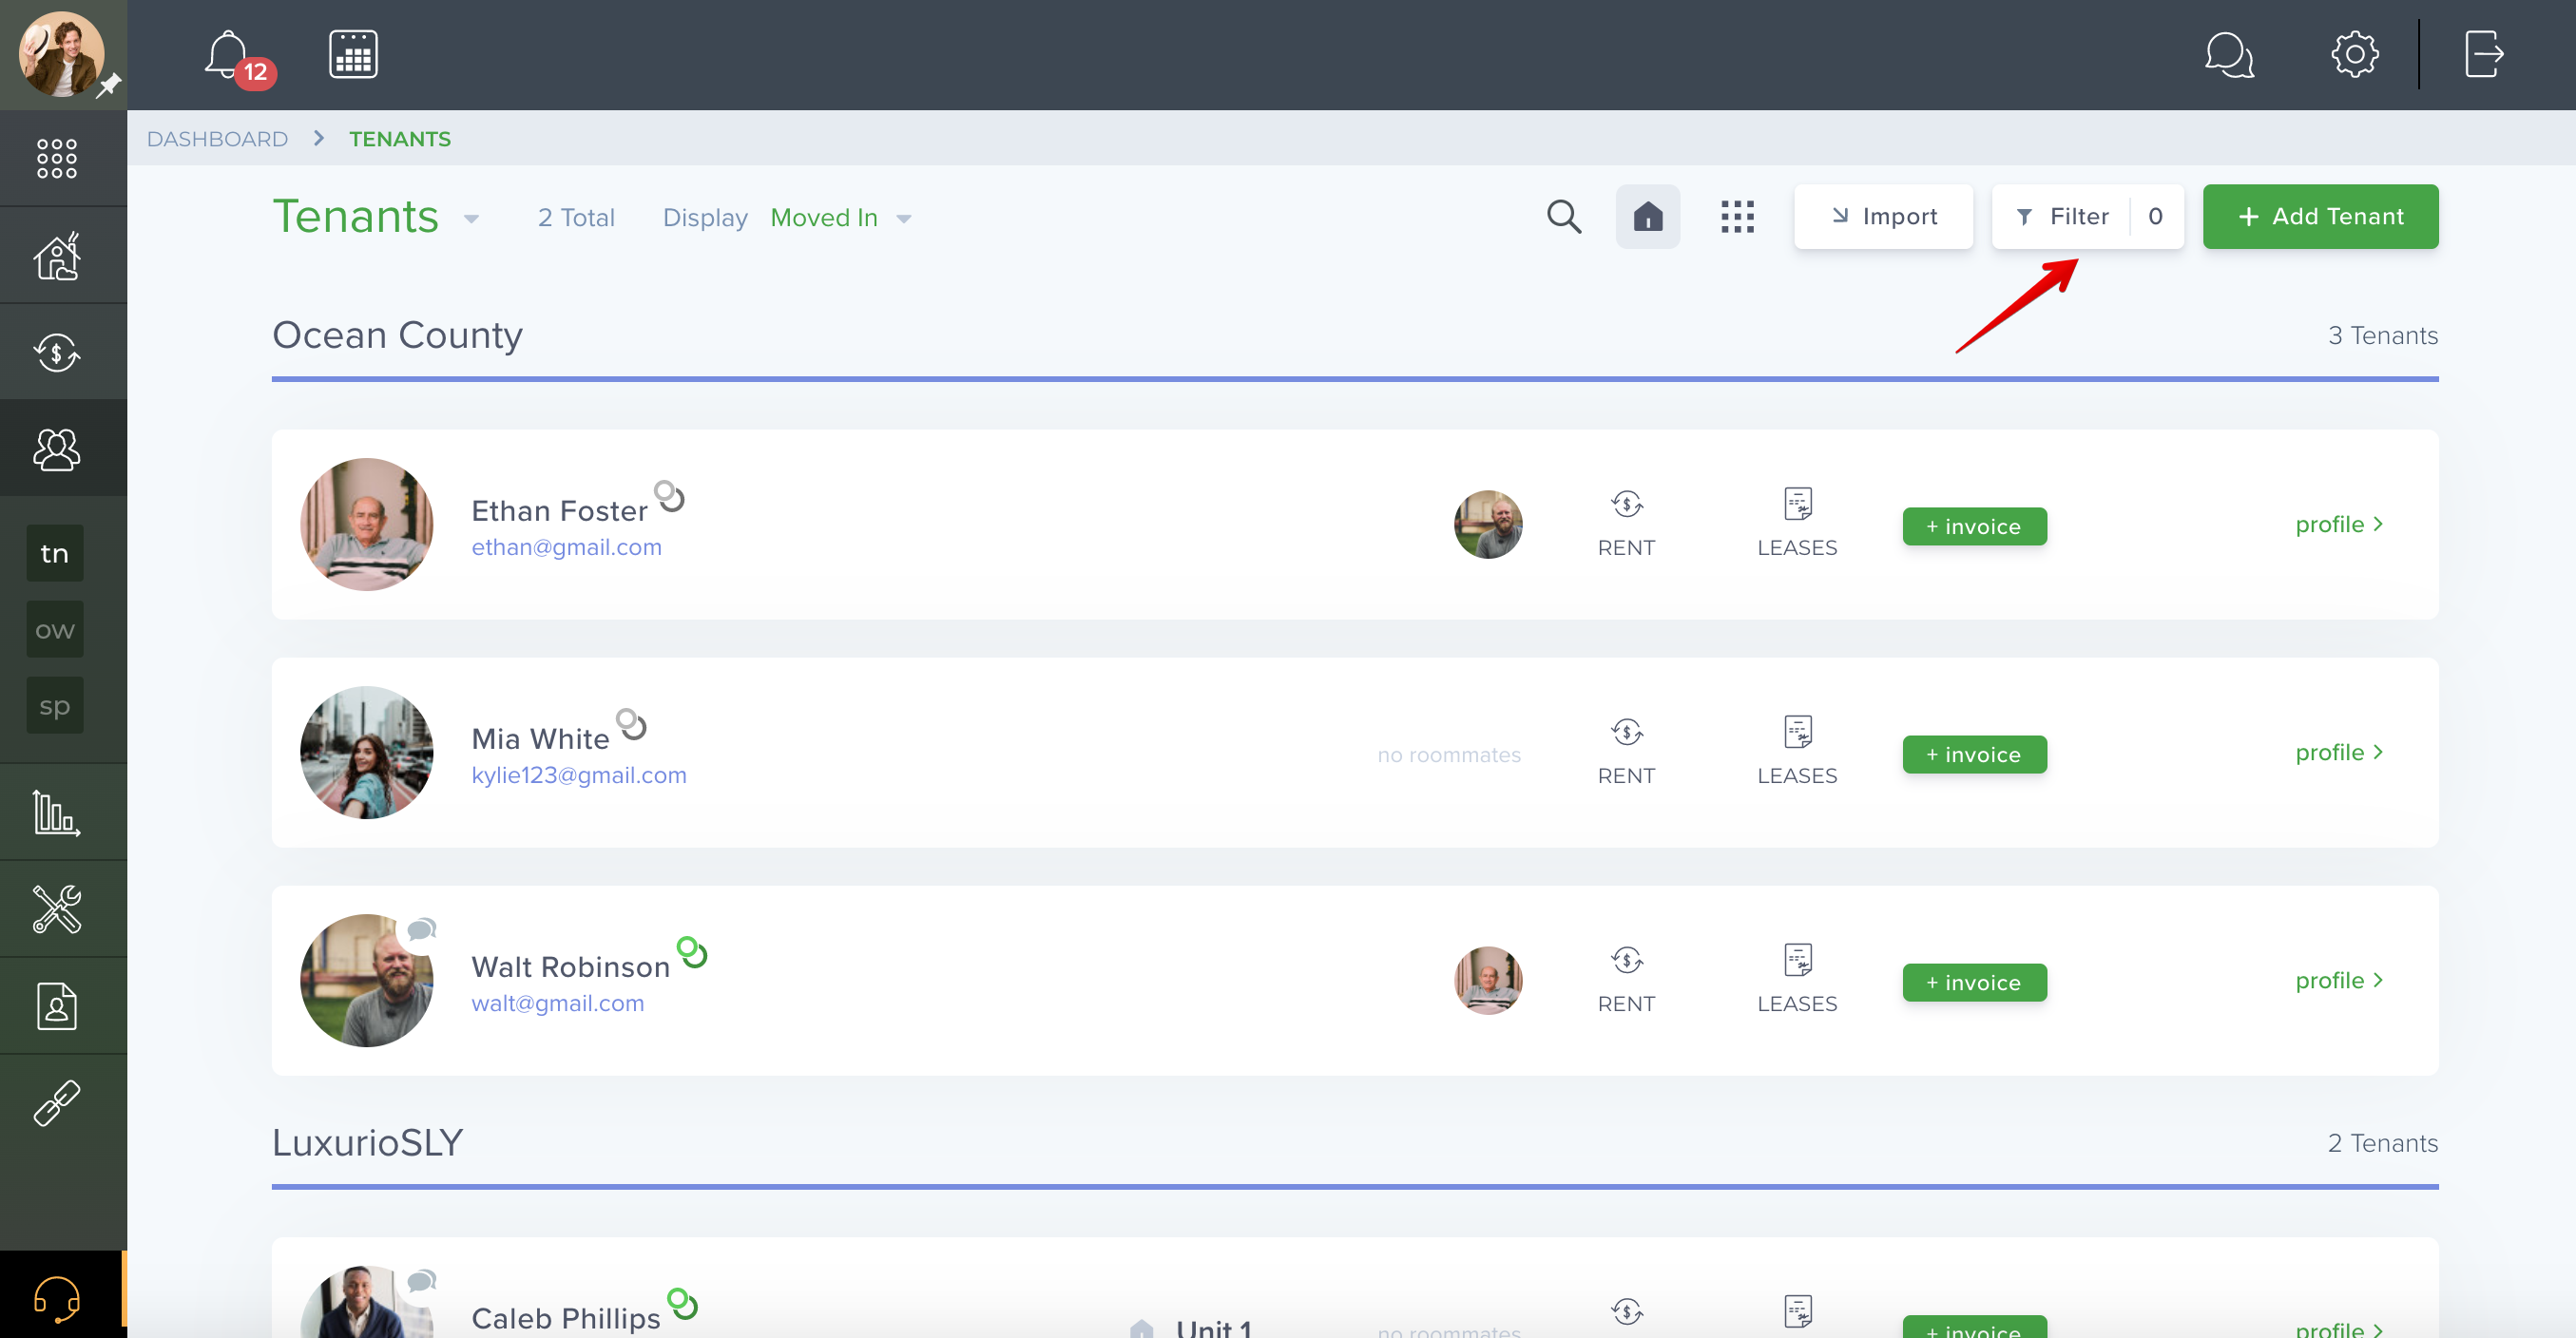
Task: Open the apps grid menu in sidebar
Action: [x=57, y=158]
